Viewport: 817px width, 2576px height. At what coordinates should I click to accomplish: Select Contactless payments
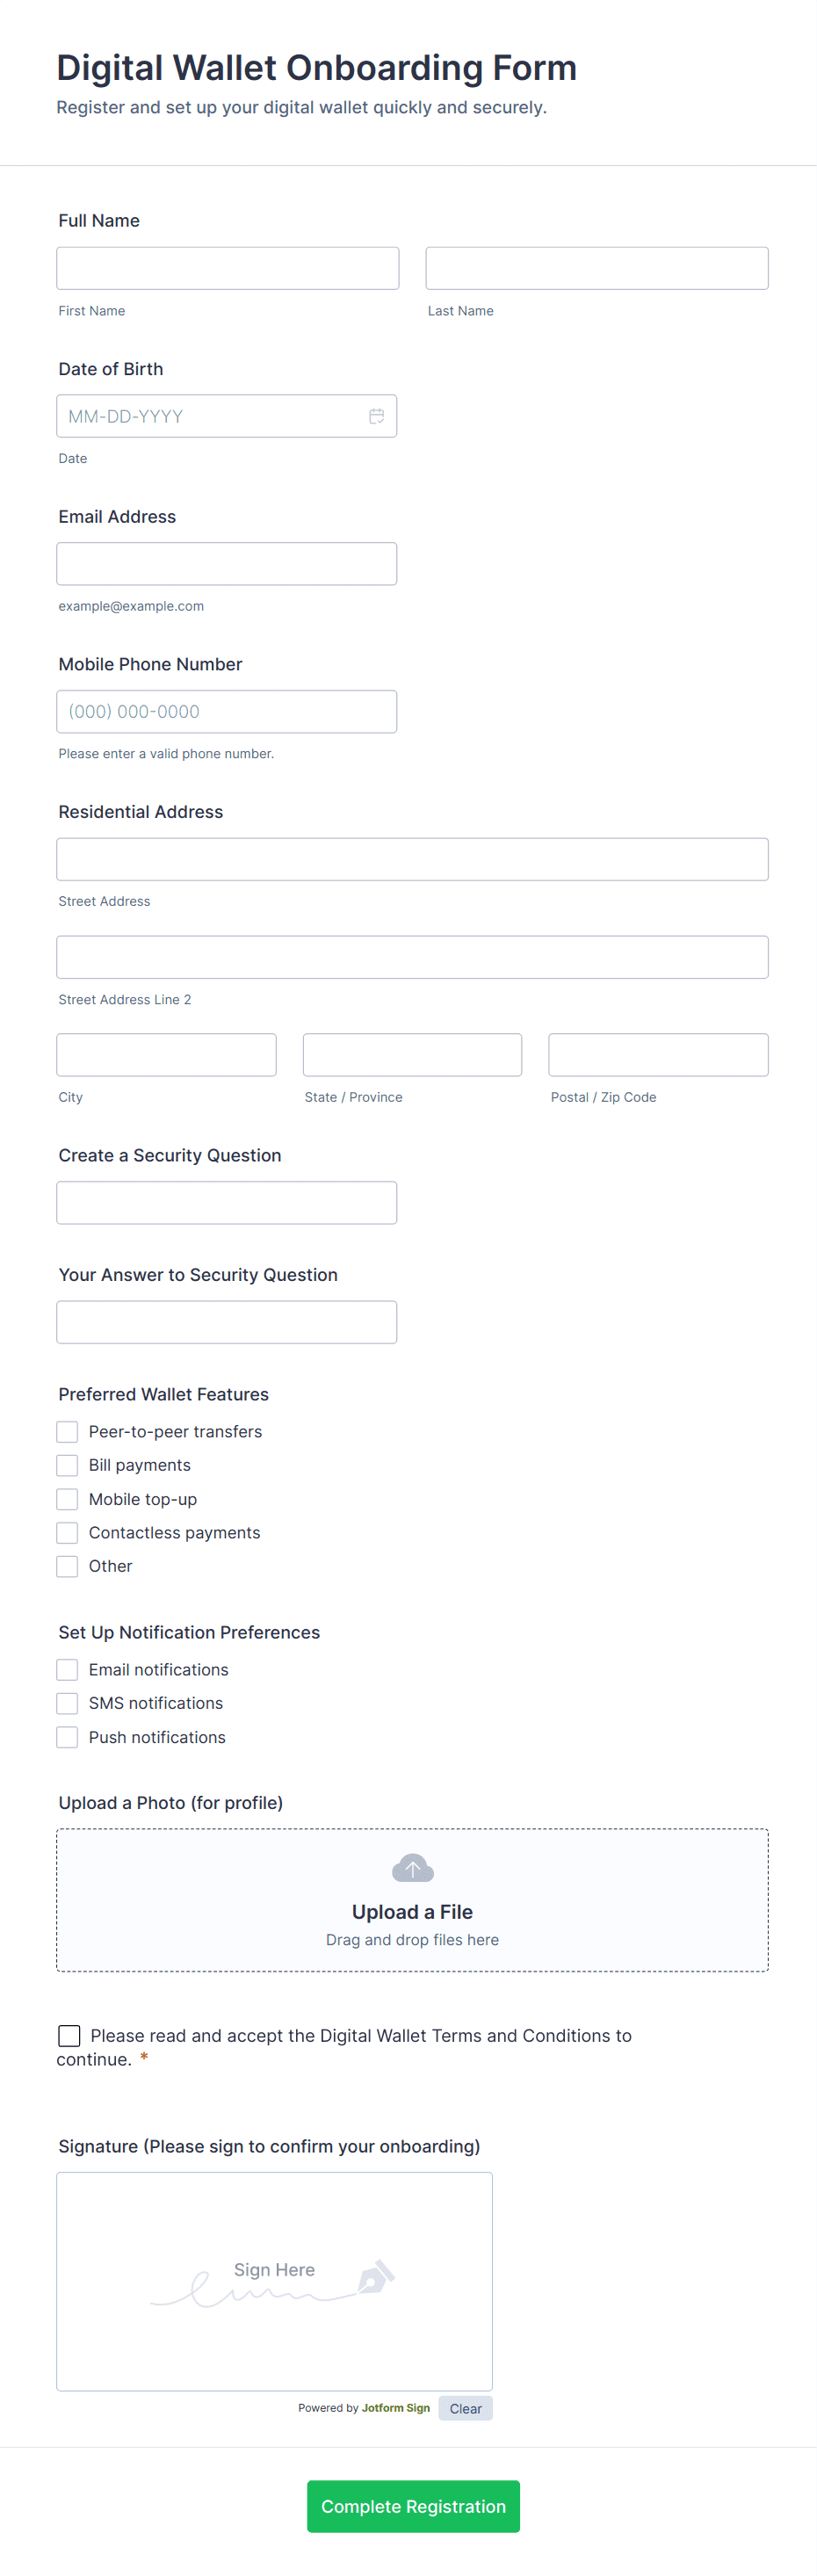[x=67, y=1532]
